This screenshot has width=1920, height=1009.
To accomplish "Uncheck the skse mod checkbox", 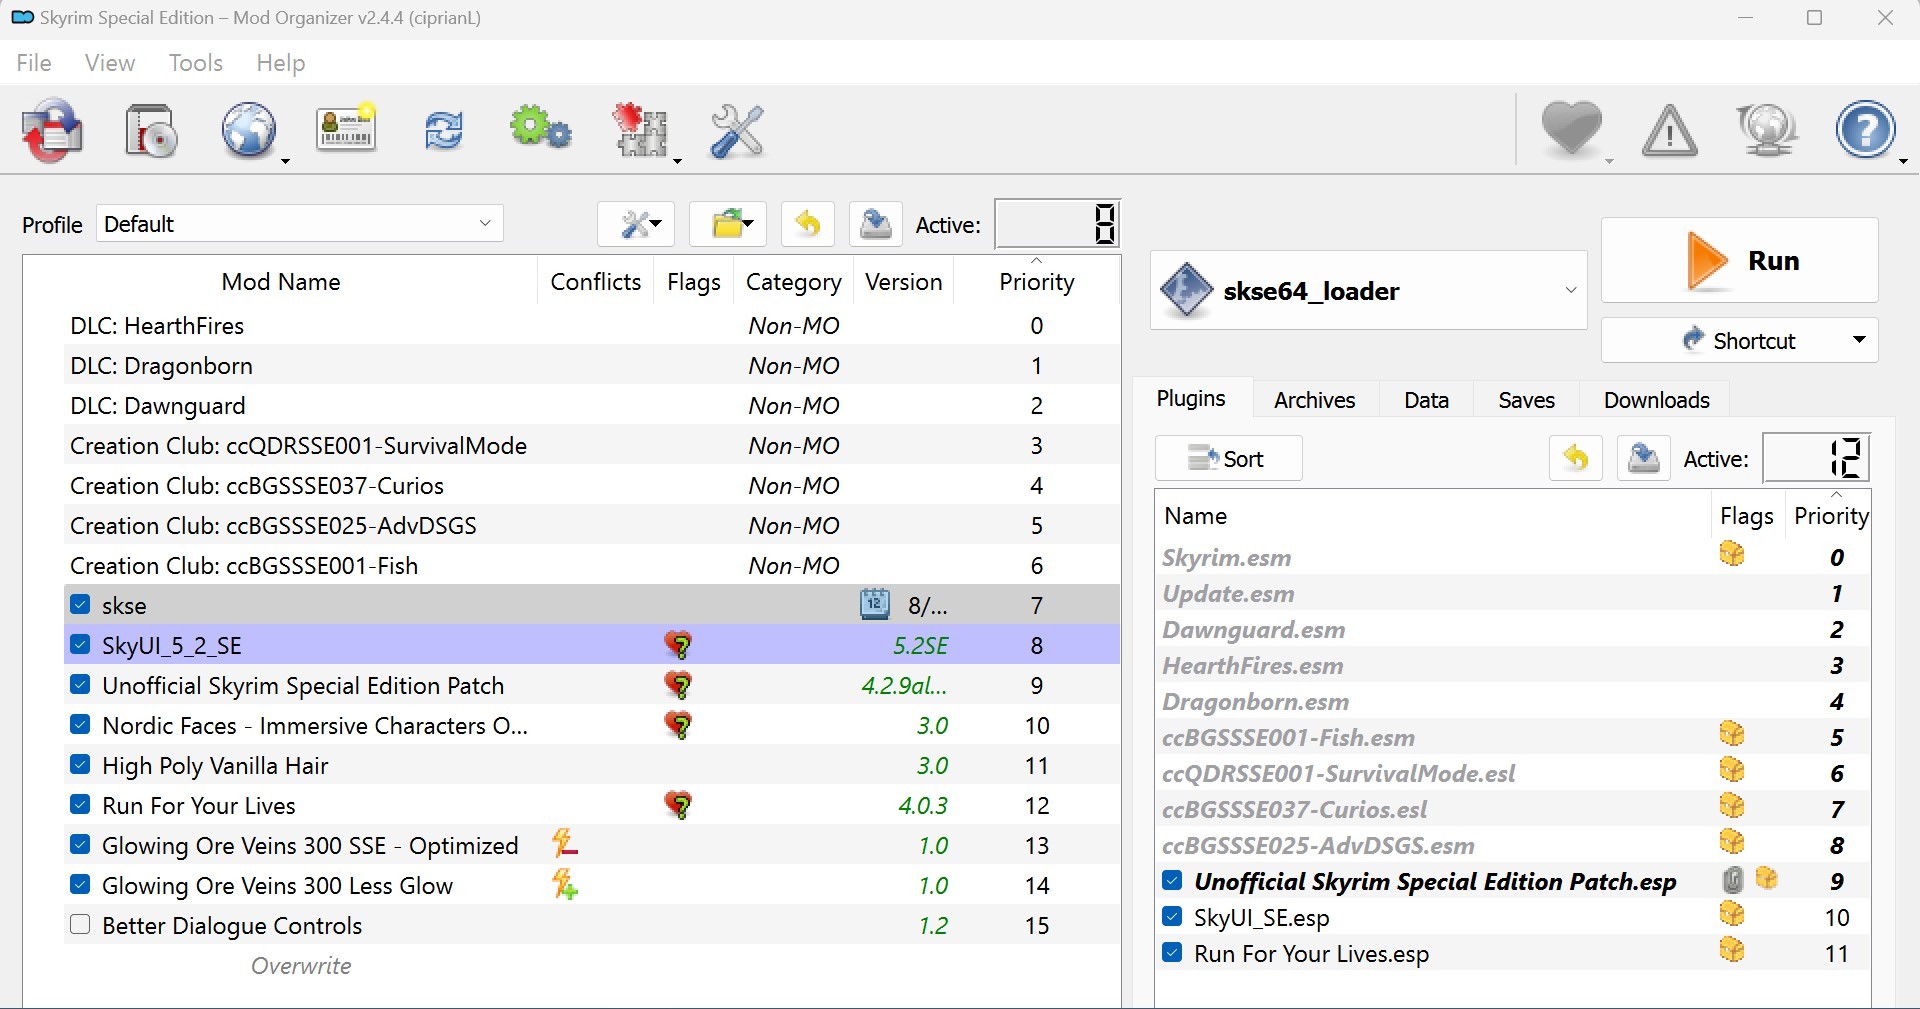I will (x=81, y=604).
